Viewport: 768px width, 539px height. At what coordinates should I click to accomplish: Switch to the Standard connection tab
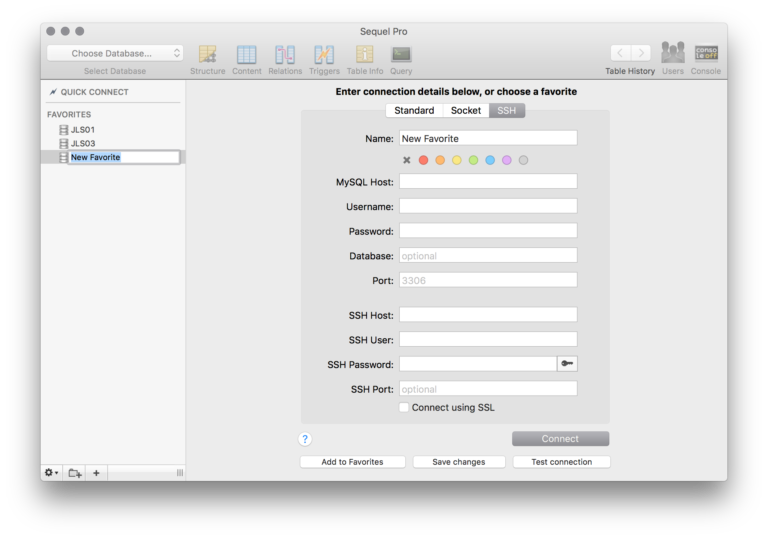[414, 110]
